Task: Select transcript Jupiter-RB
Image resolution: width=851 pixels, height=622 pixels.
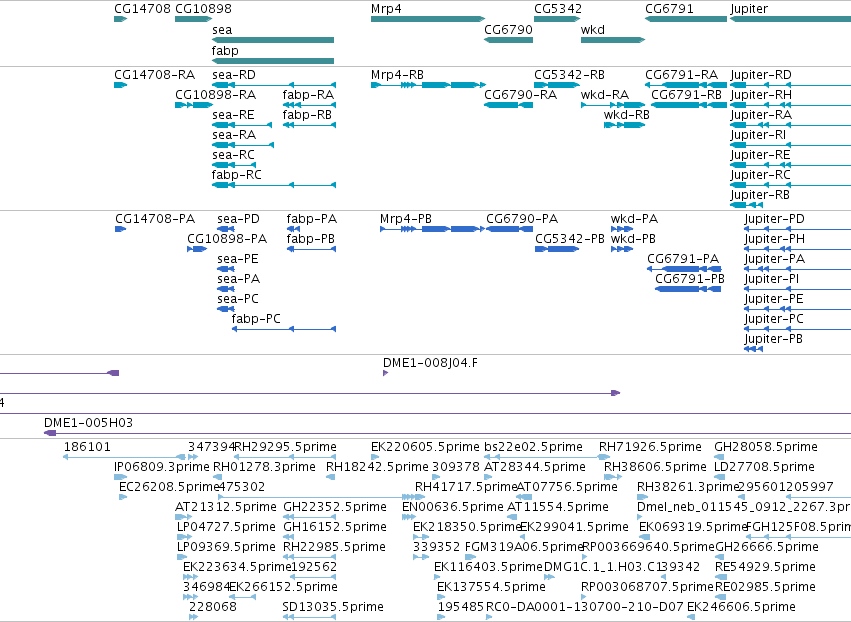Action: (x=746, y=205)
